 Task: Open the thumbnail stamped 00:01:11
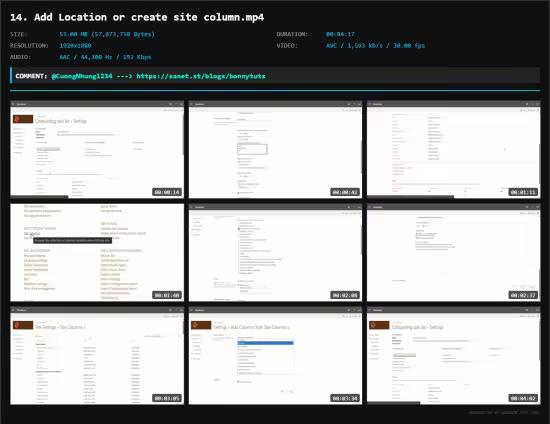(x=454, y=149)
